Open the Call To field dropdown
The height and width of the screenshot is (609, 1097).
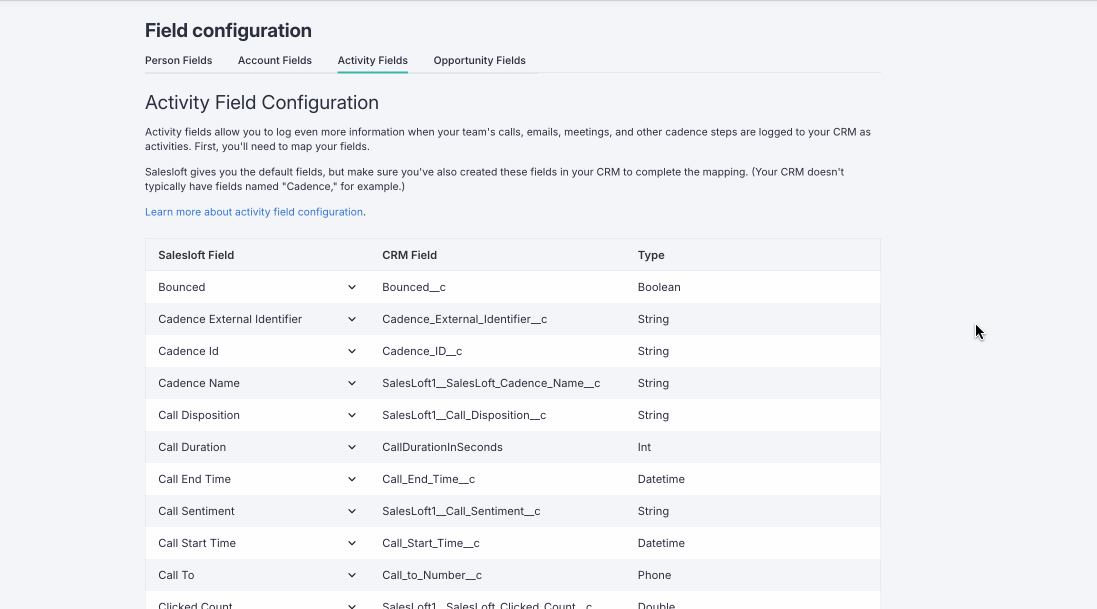point(351,575)
